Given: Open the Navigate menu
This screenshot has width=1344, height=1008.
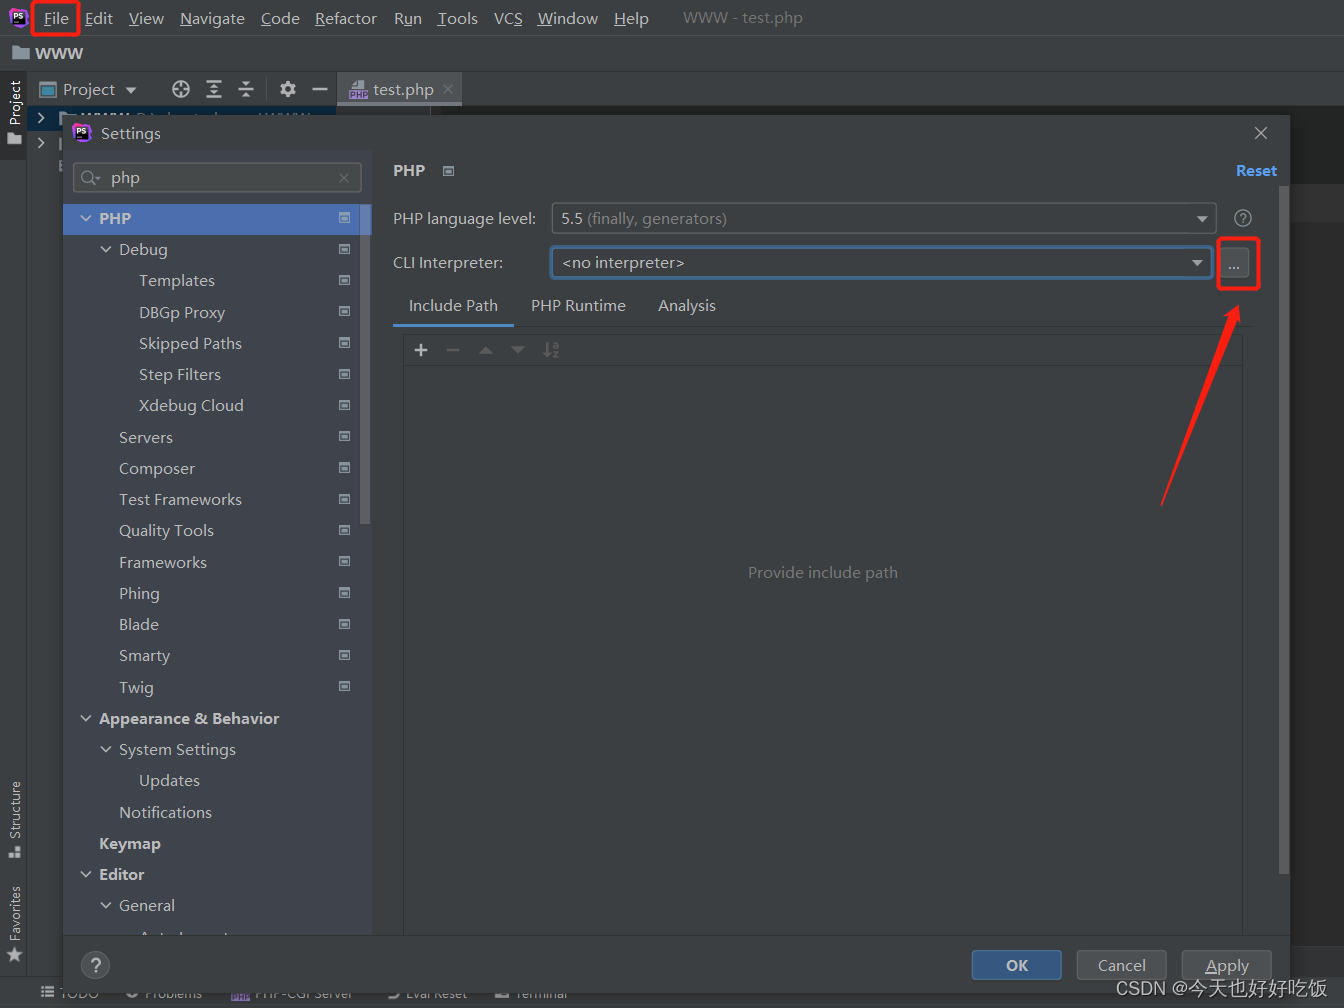Looking at the screenshot, I should [212, 18].
